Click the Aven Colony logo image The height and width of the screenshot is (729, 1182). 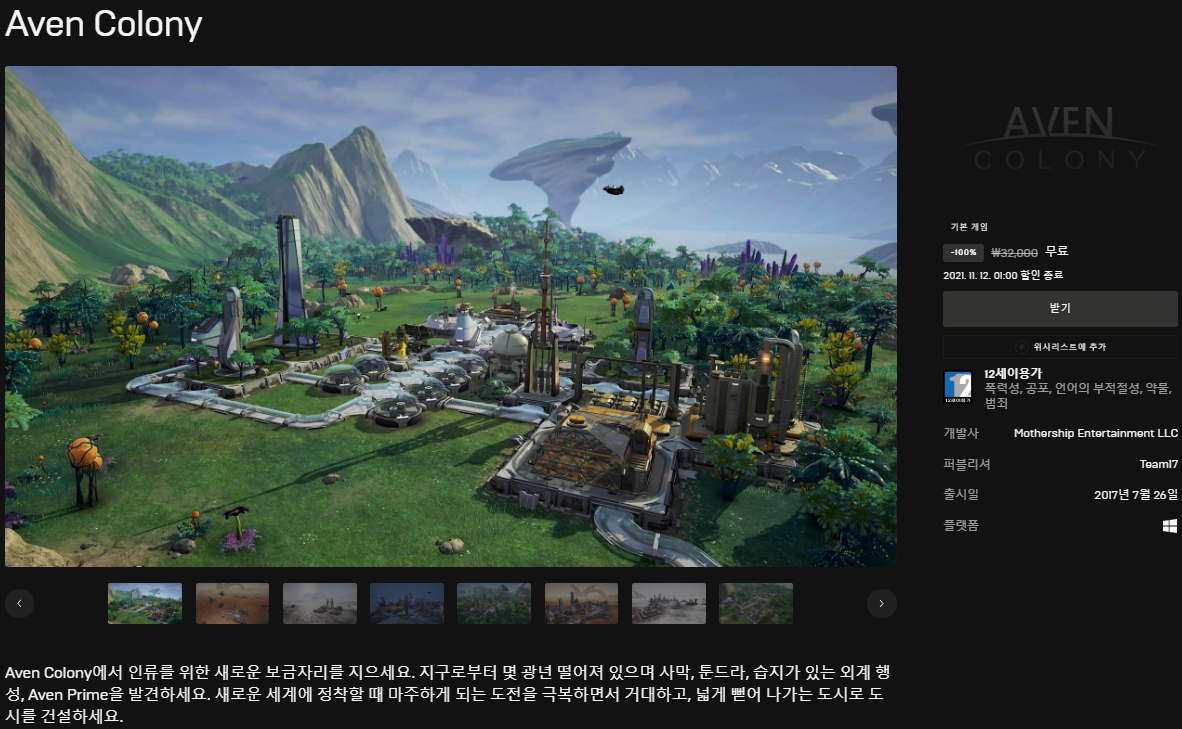tap(1060, 137)
